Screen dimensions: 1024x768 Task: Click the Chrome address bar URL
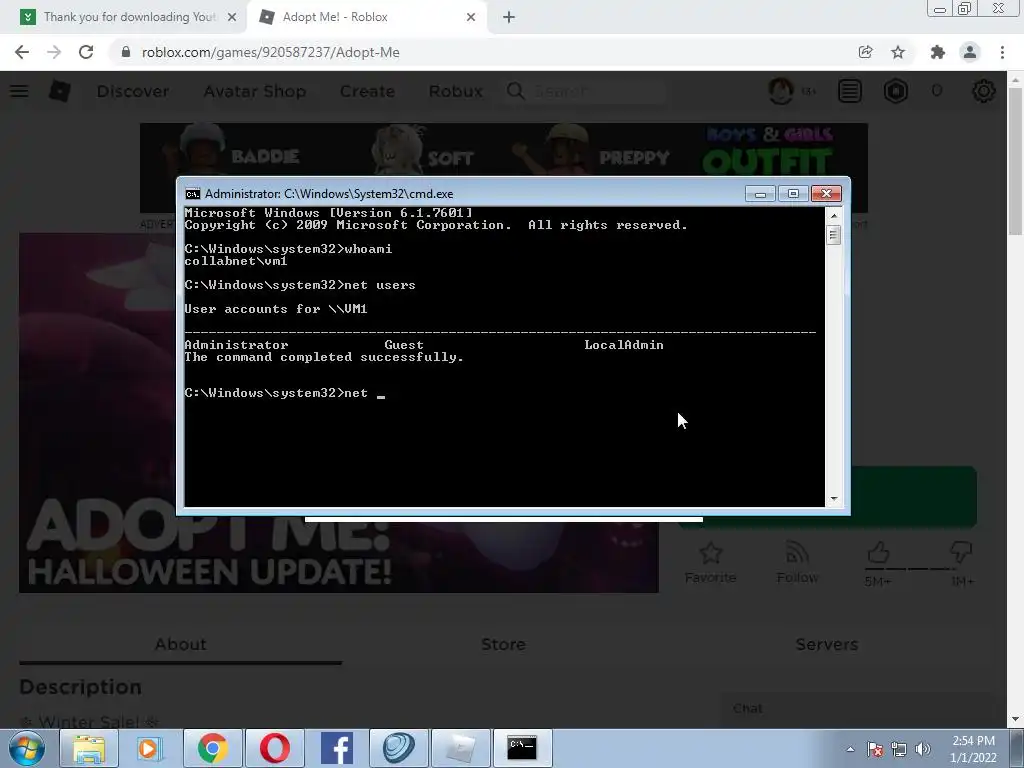pos(270,52)
